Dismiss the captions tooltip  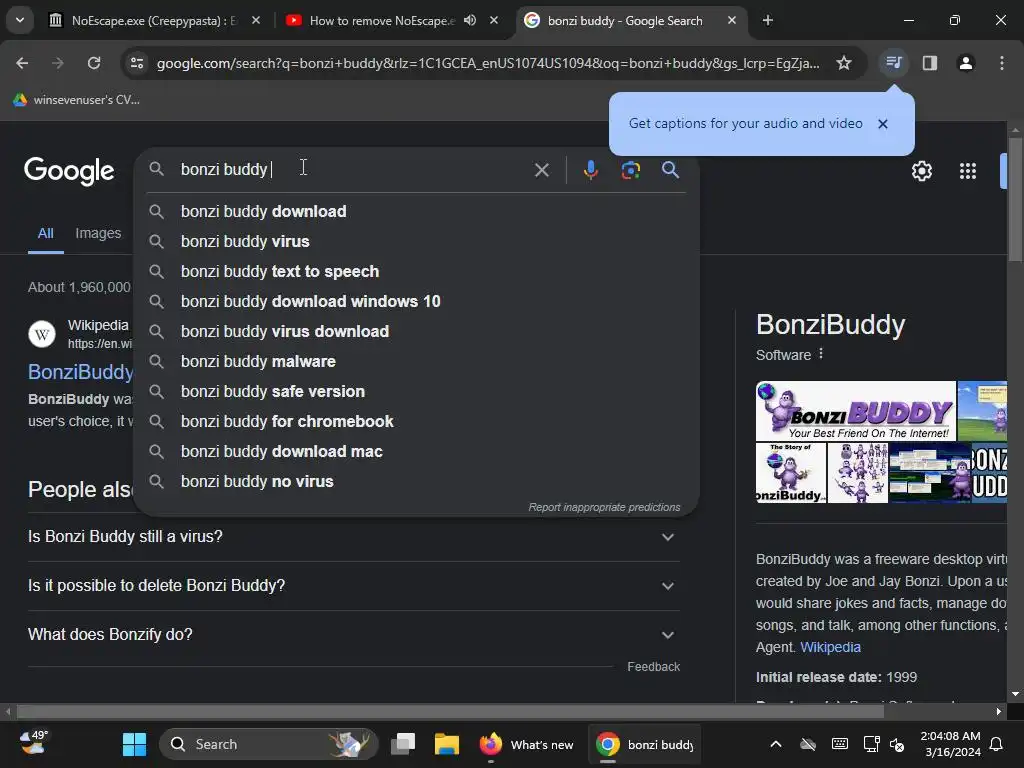click(x=883, y=123)
